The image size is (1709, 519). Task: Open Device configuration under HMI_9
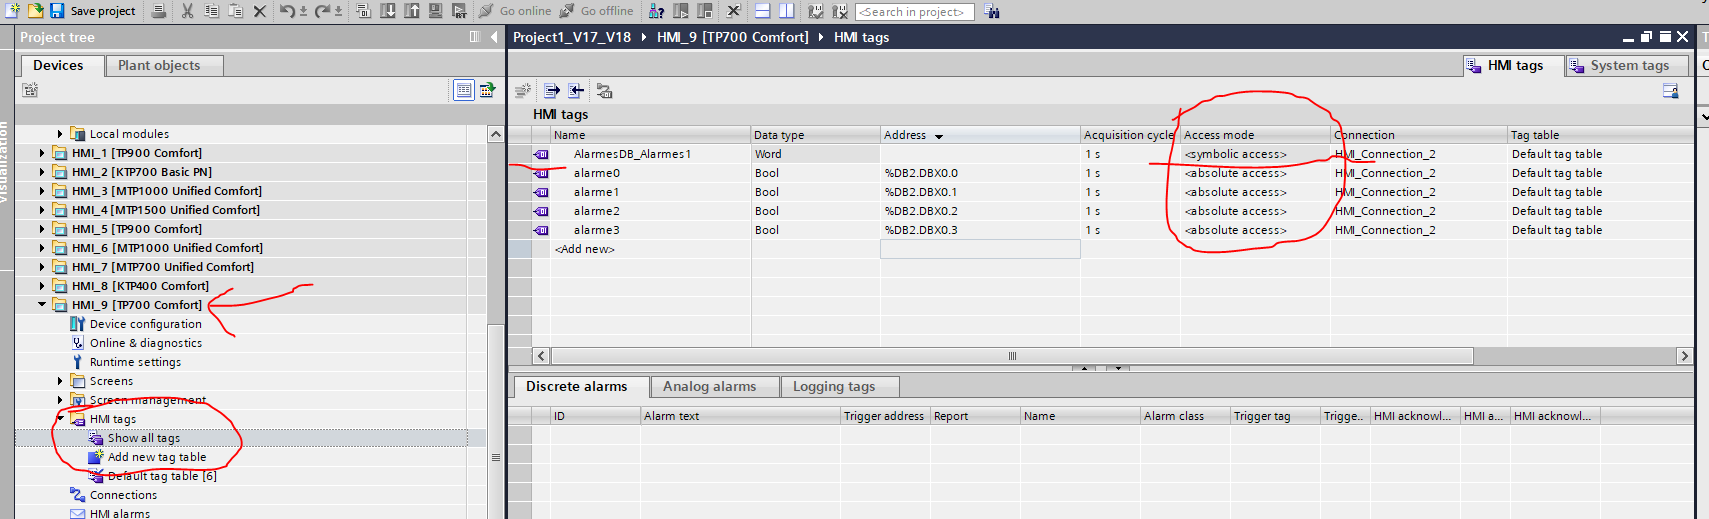145,324
